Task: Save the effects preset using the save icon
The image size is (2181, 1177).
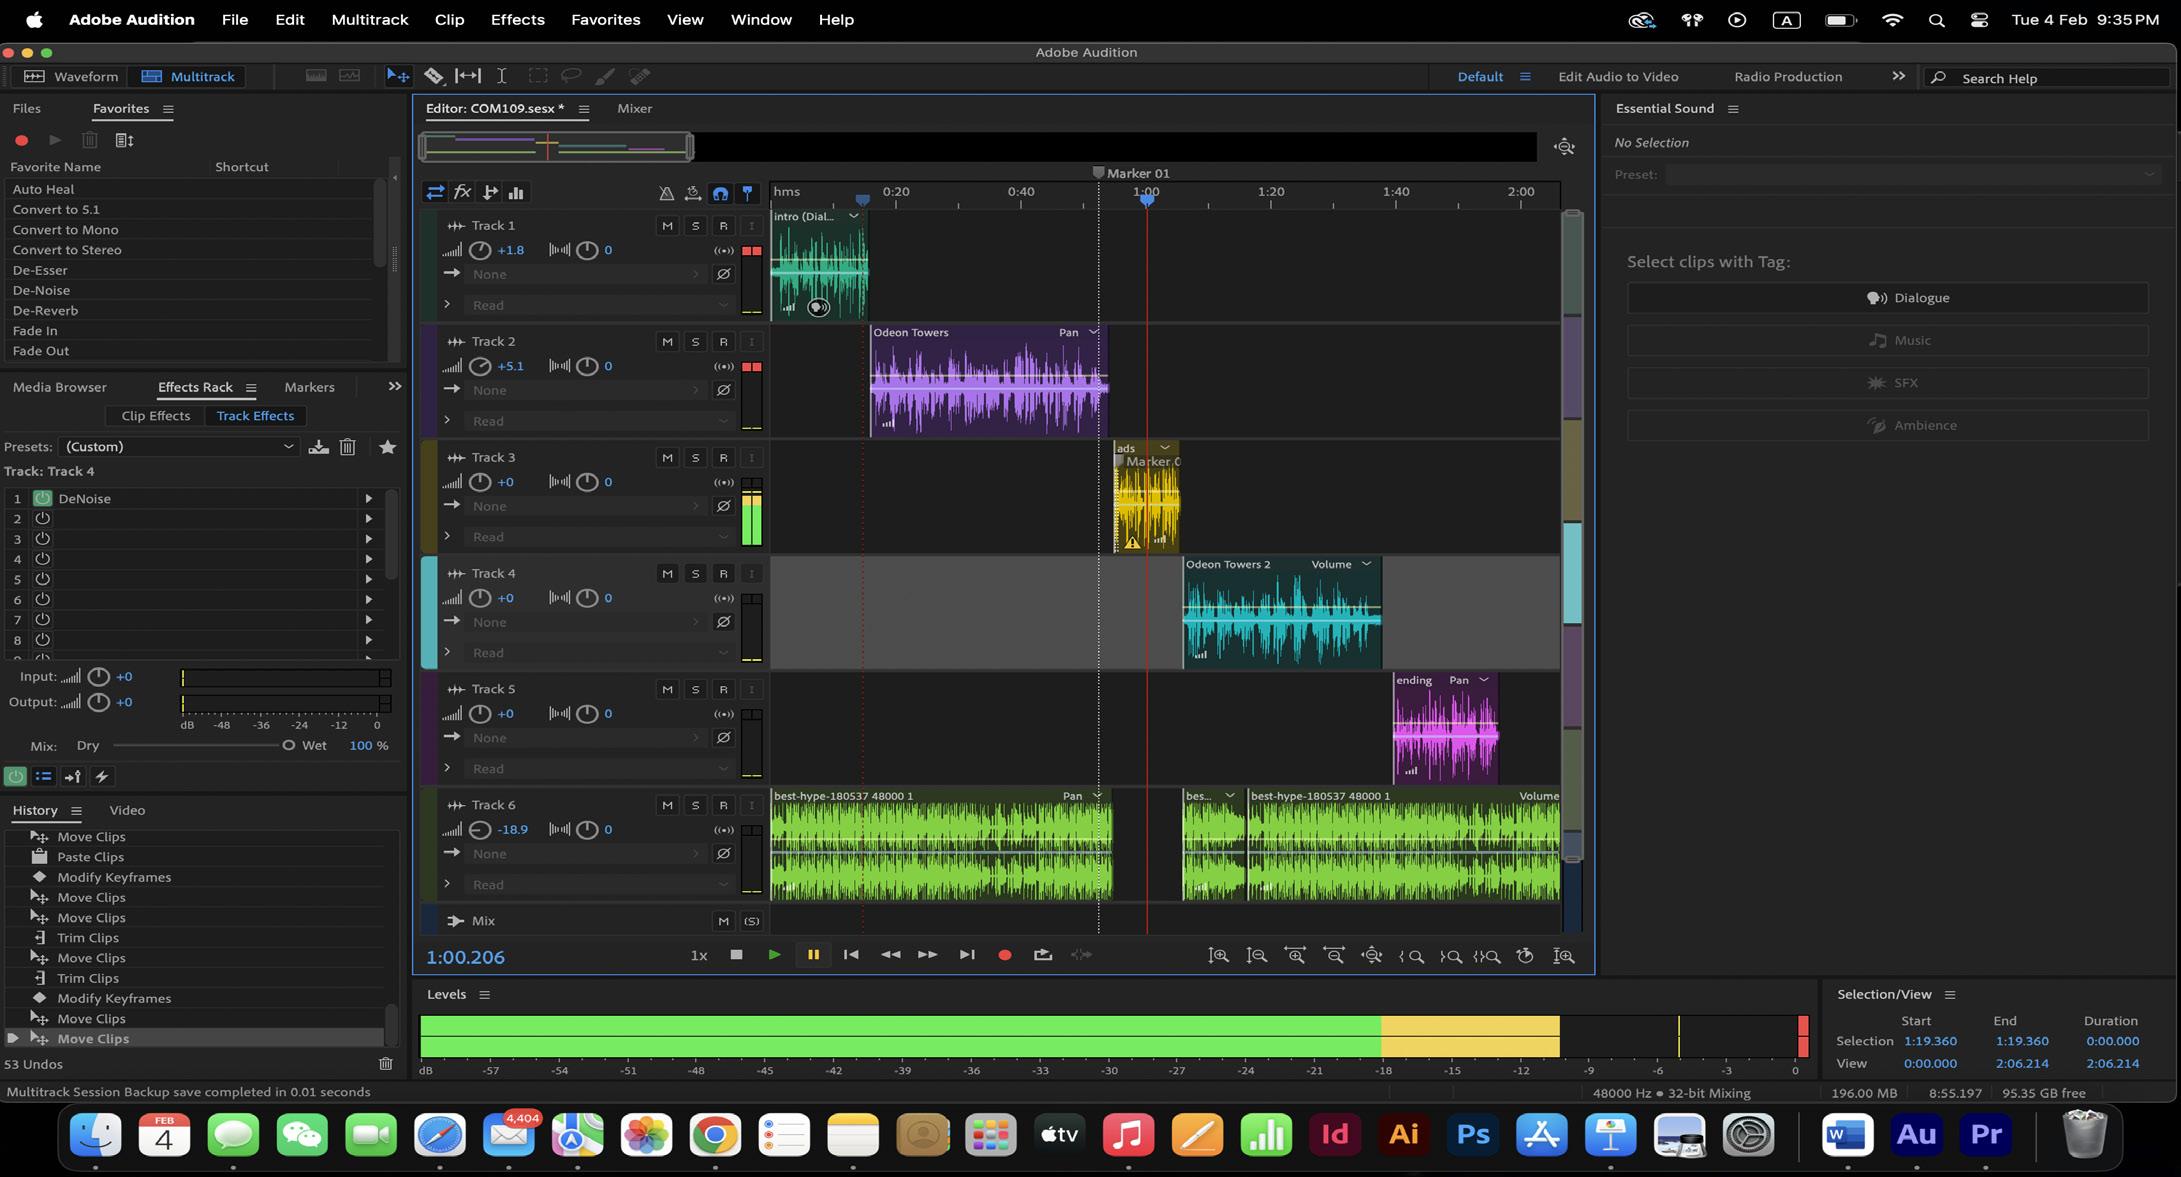Action: [318, 447]
